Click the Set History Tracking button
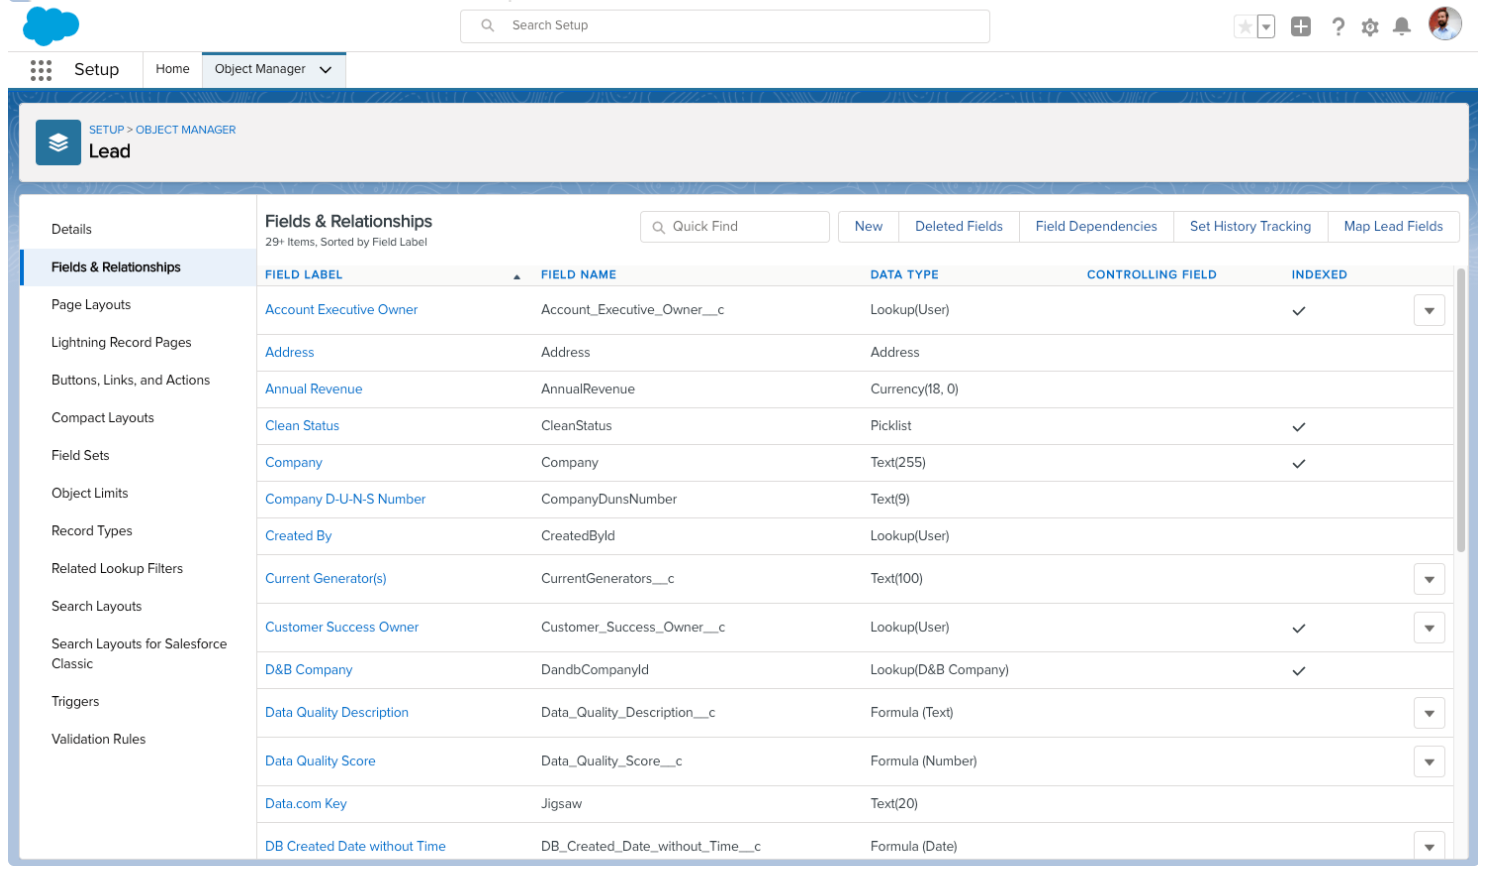 point(1250,227)
